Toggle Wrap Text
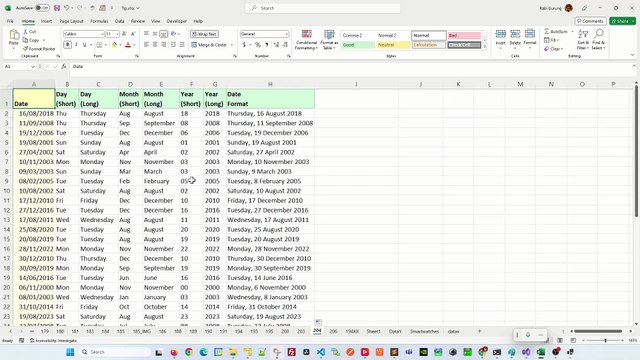Image resolution: width=640 pixels, height=360 pixels. click(x=204, y=34)
